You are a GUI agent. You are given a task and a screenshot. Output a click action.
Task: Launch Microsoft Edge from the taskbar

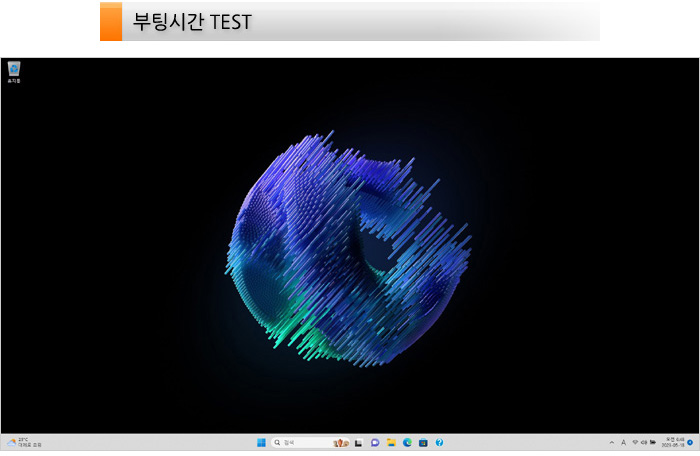[x=407, y=443]
